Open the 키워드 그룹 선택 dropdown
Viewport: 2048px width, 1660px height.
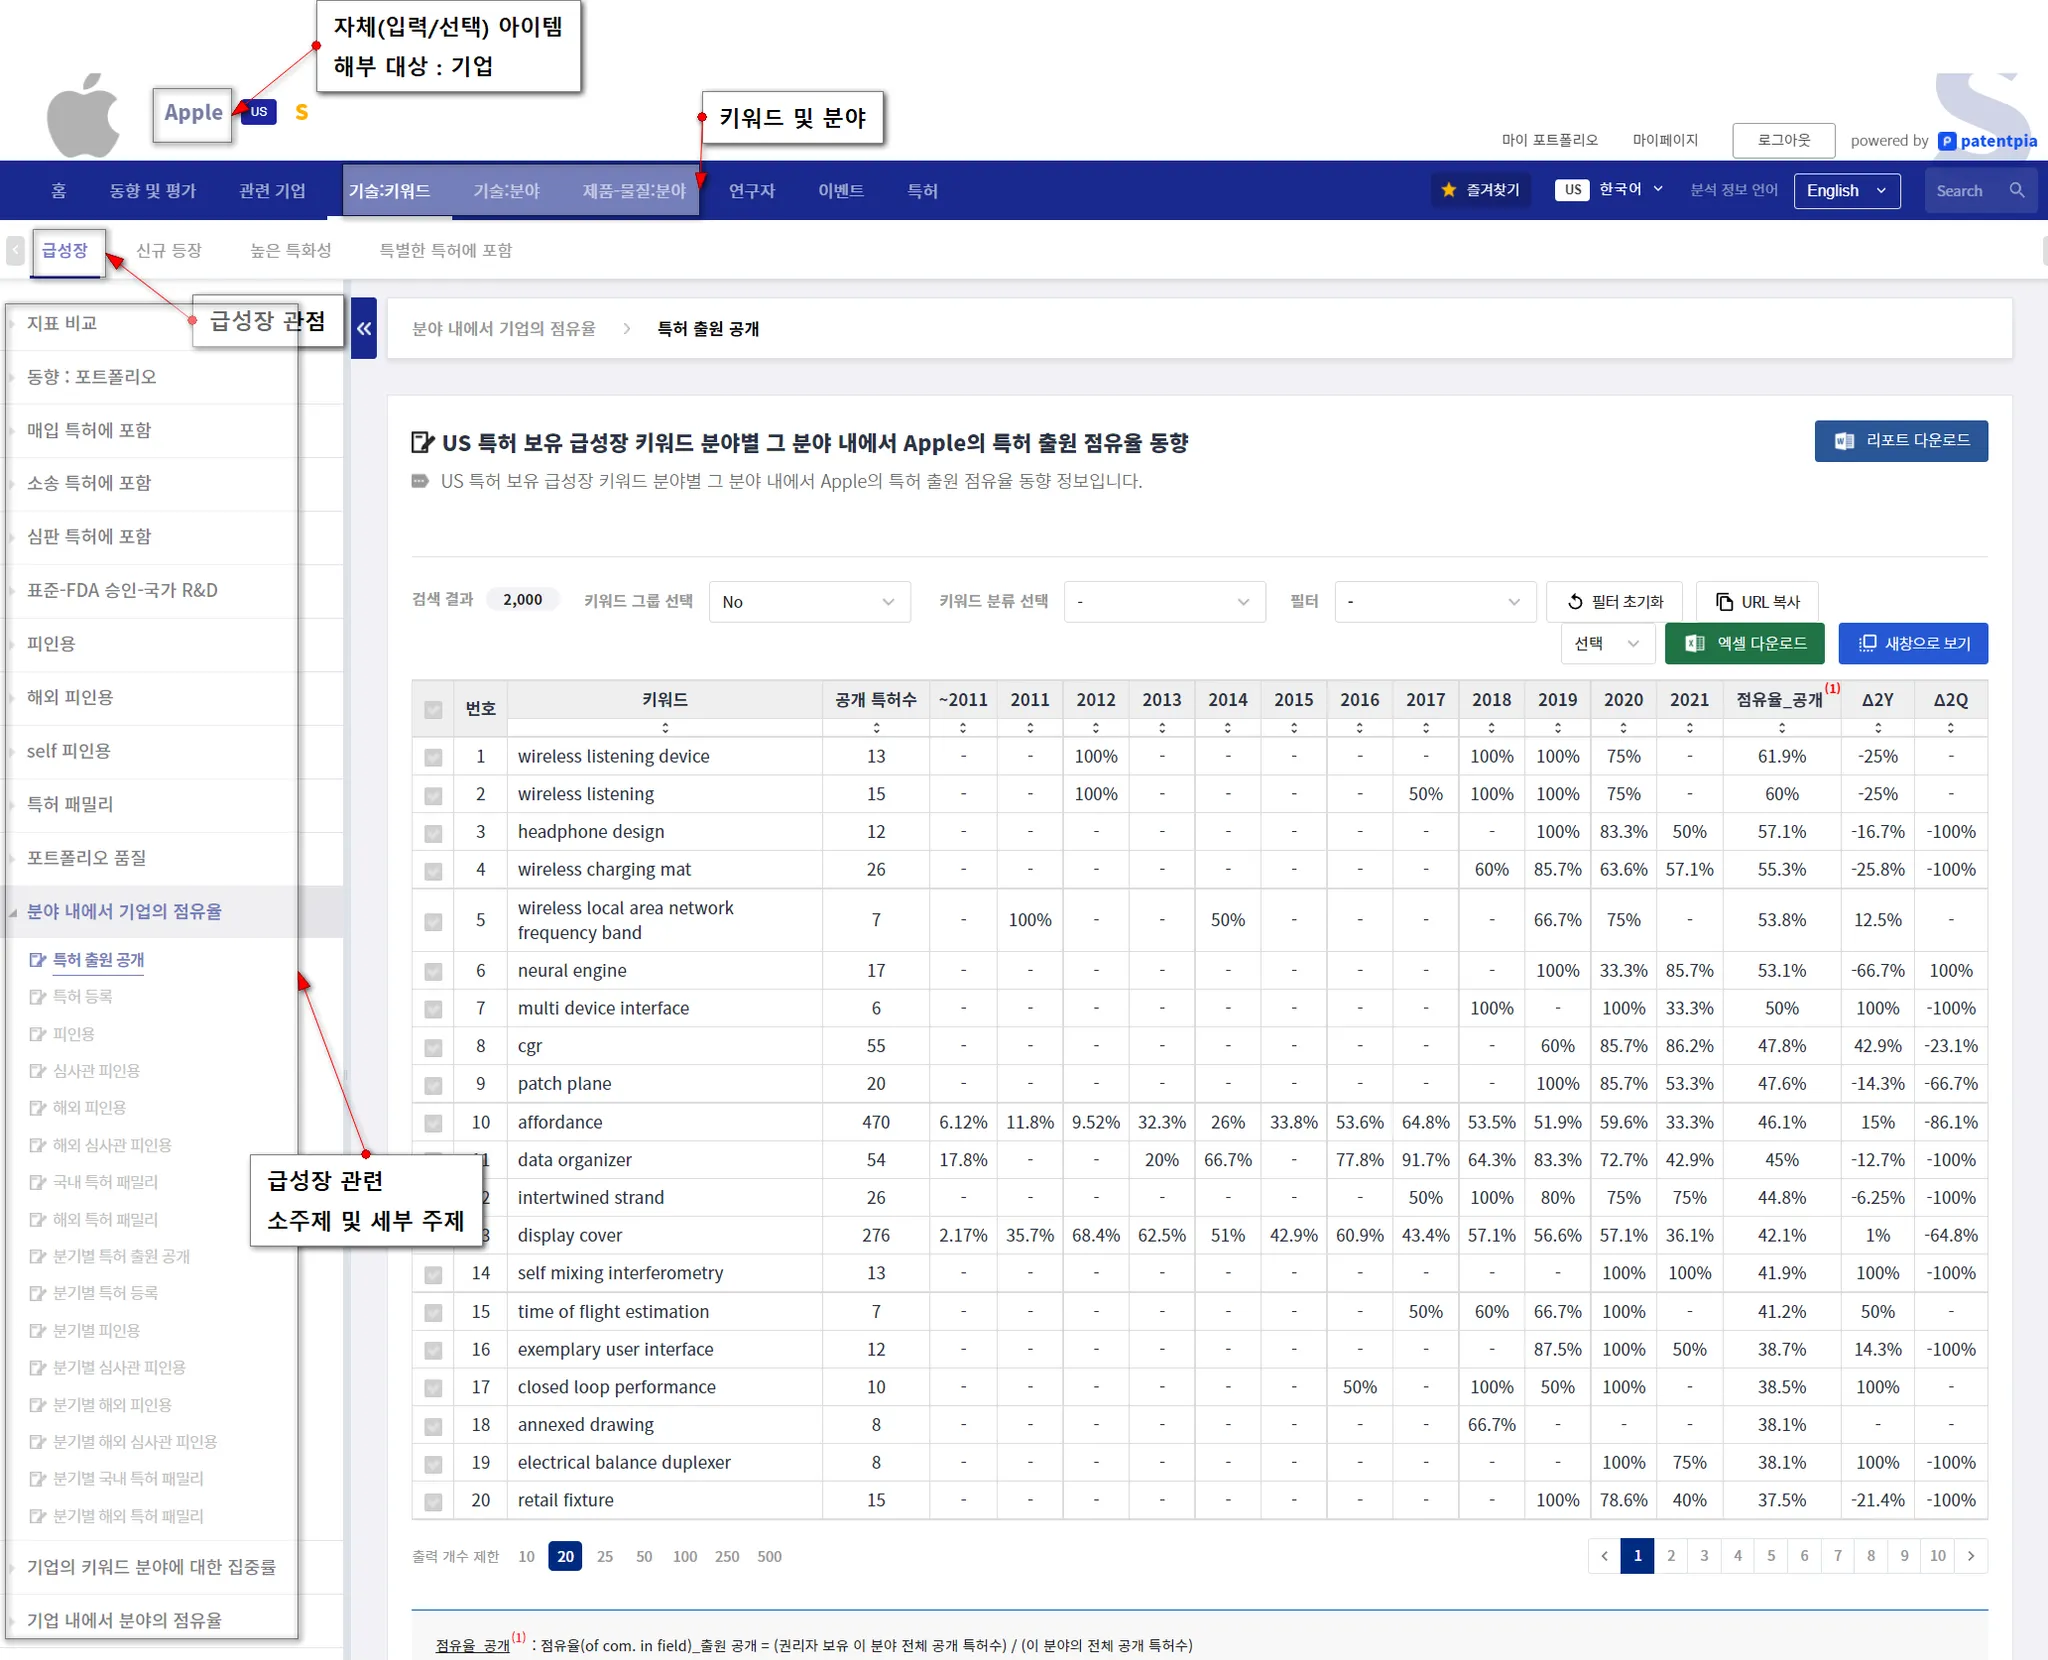coord(809,602)
